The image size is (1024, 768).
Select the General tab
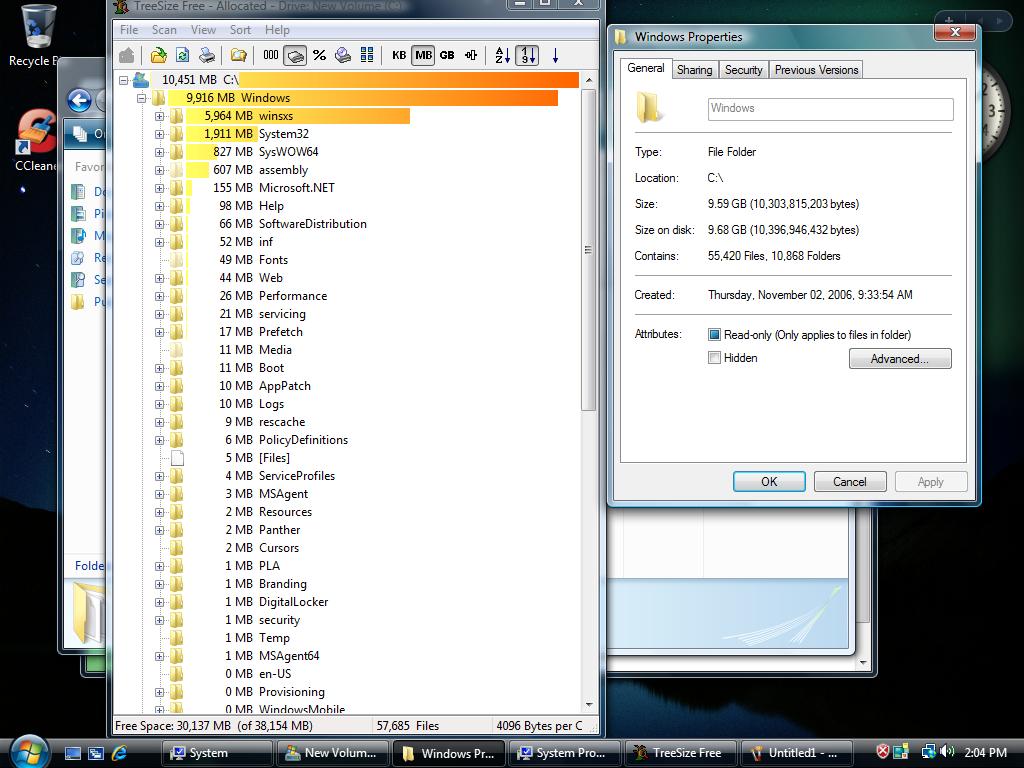pyautogui.click(x=646, y=68)
